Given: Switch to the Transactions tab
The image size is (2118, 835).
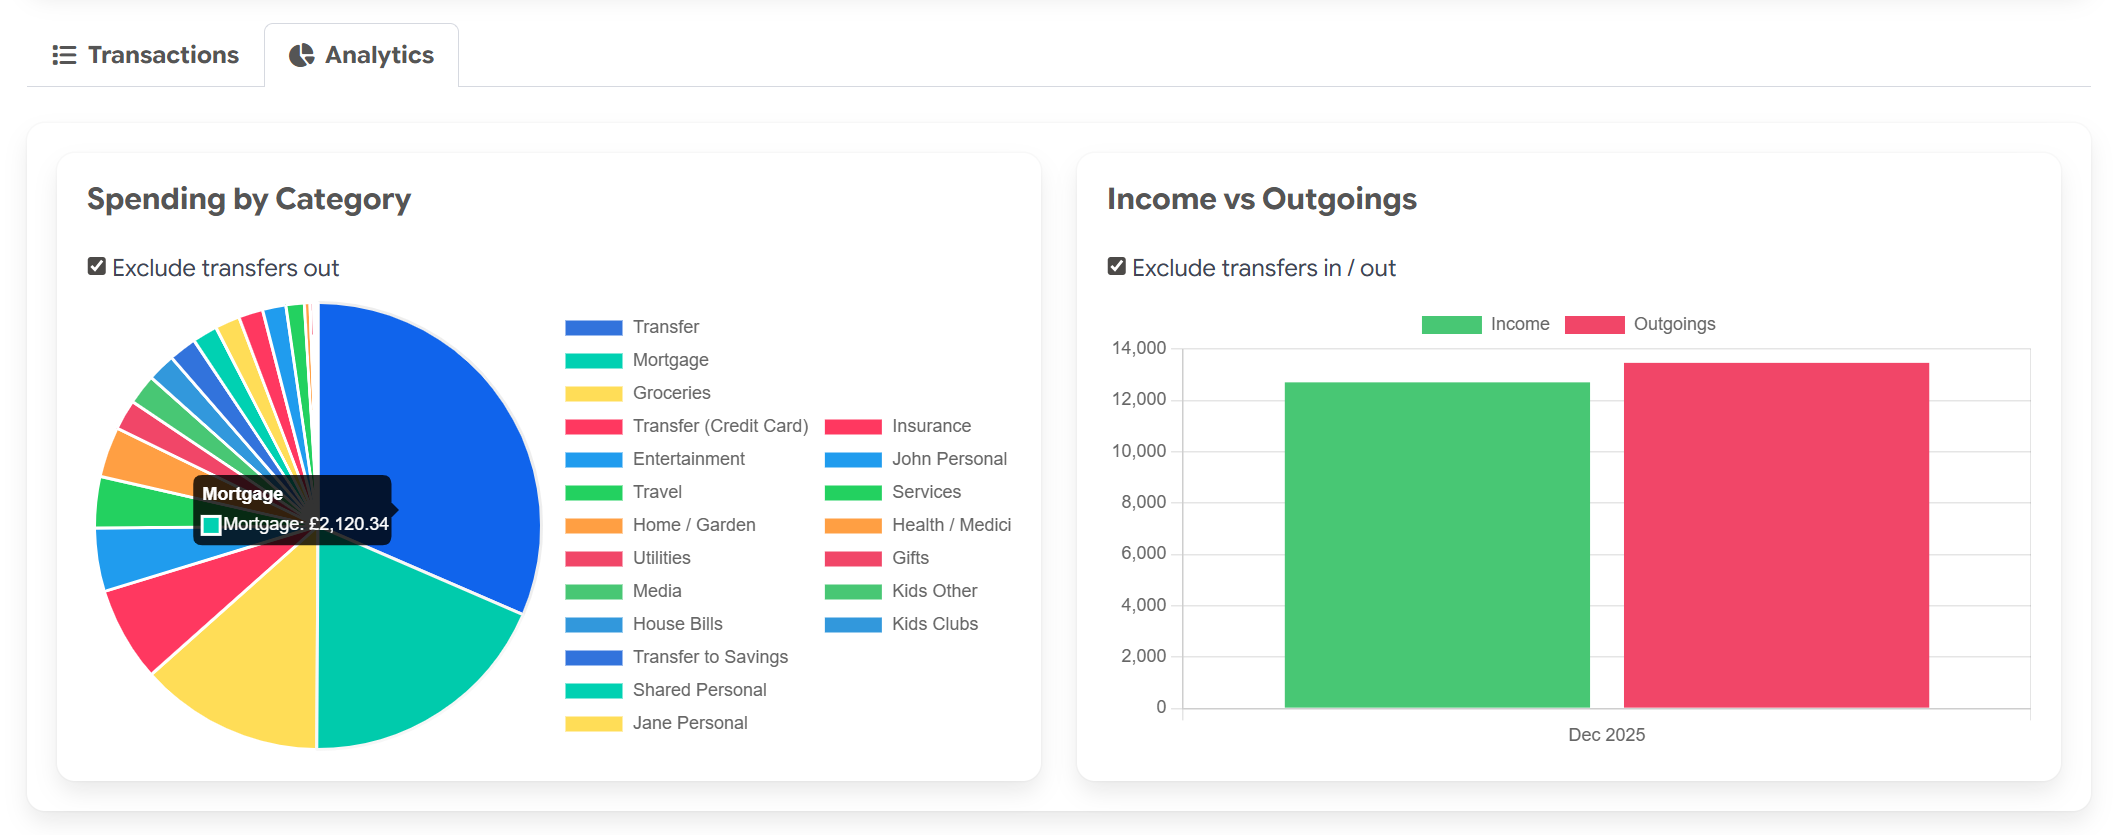Looking at the screenshot, I should coord(146,54).
